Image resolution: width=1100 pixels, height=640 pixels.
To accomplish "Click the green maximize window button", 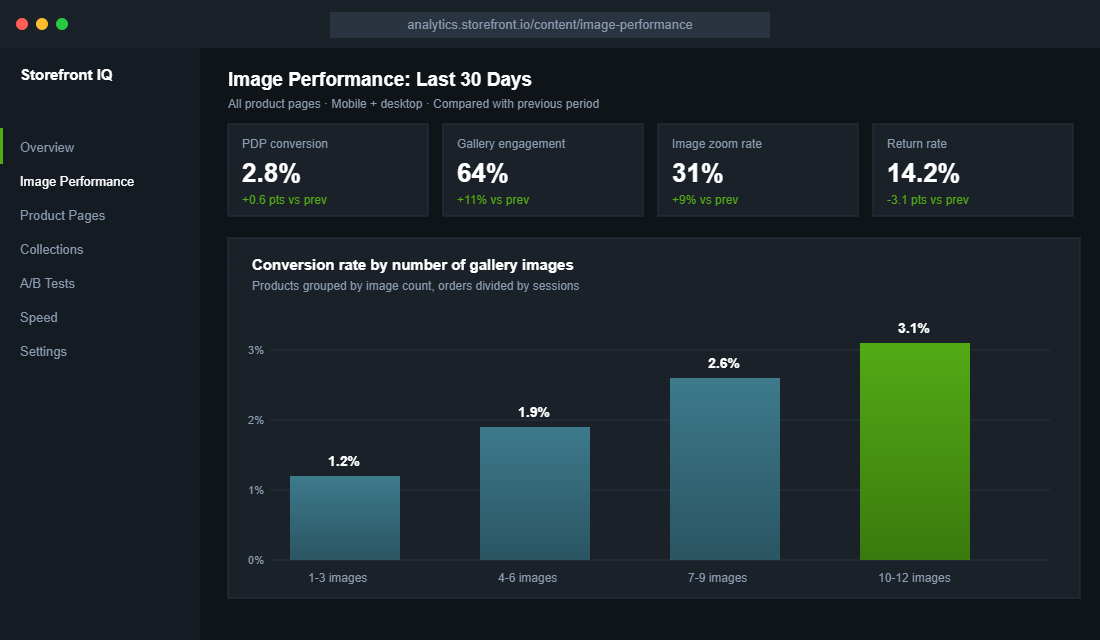I will pyautogui.click(x=62, y=24).
